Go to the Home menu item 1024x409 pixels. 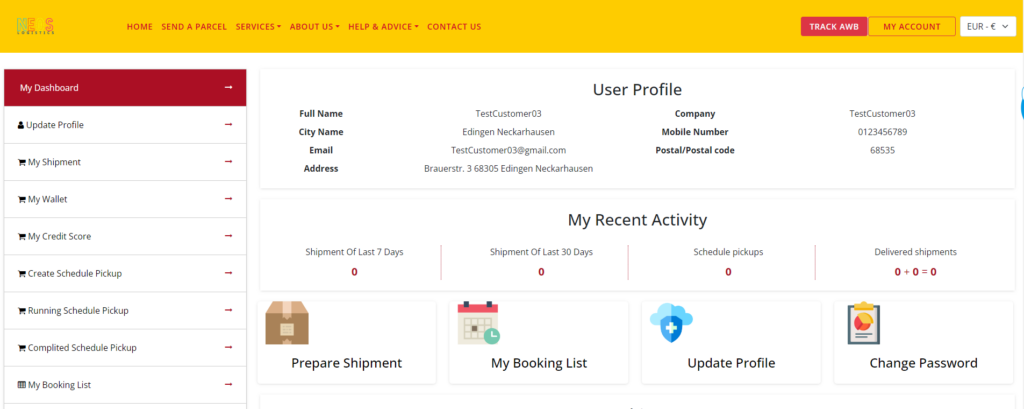(140, 27)
